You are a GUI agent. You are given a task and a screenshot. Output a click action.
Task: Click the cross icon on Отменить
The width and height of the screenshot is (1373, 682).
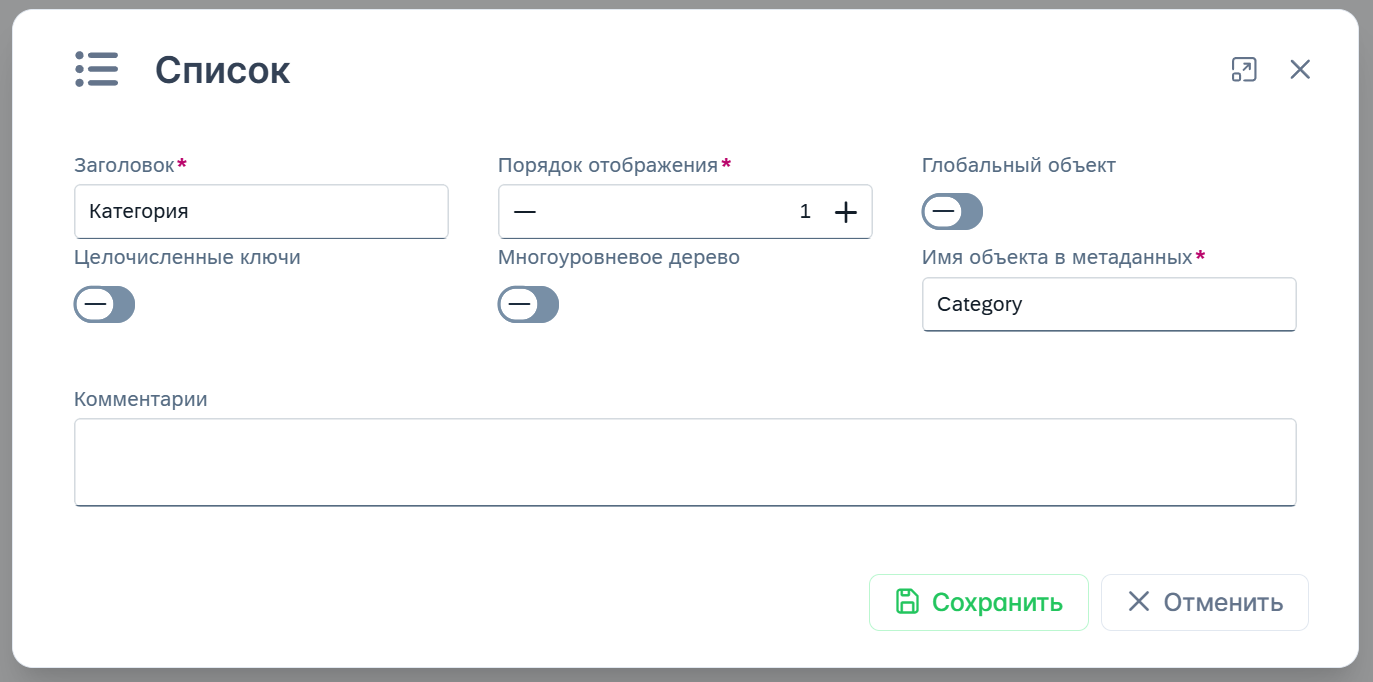coord(1139,602)
